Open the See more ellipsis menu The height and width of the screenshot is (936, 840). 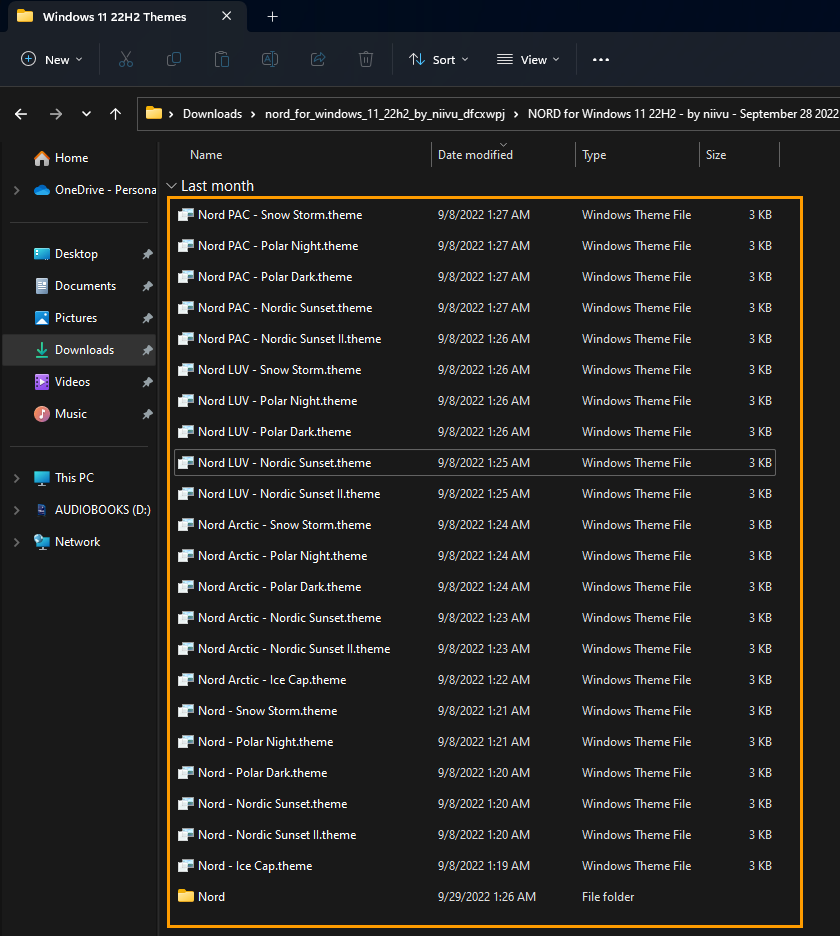601,60
